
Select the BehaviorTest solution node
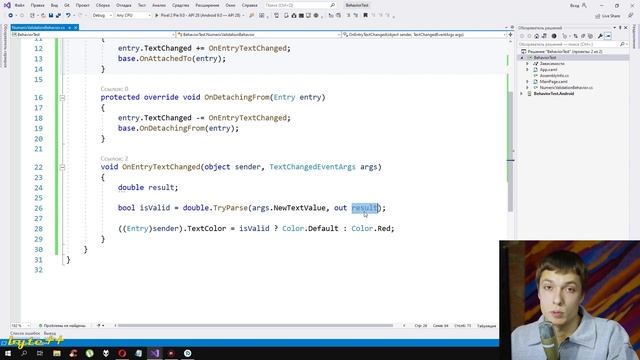coord(564,52)
